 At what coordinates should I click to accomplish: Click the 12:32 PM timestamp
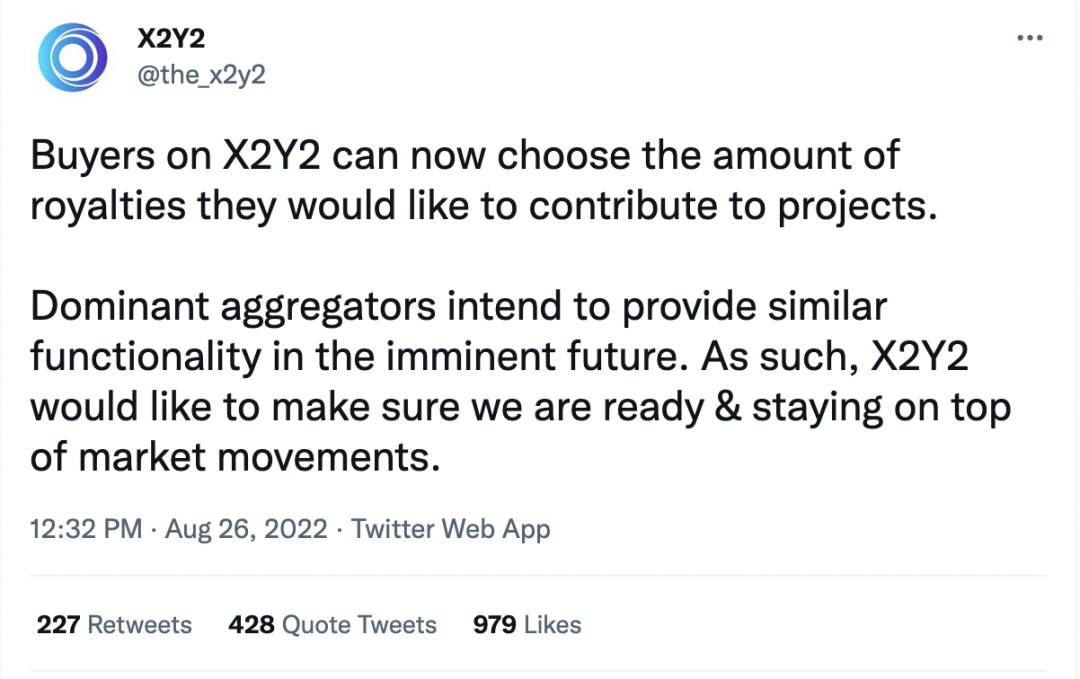click(88, 528)
